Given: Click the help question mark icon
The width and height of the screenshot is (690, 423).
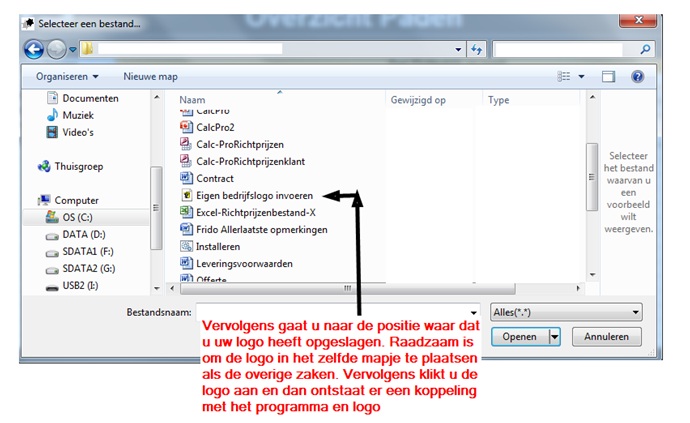Looking at the screenshot, I should coord(637,76).
